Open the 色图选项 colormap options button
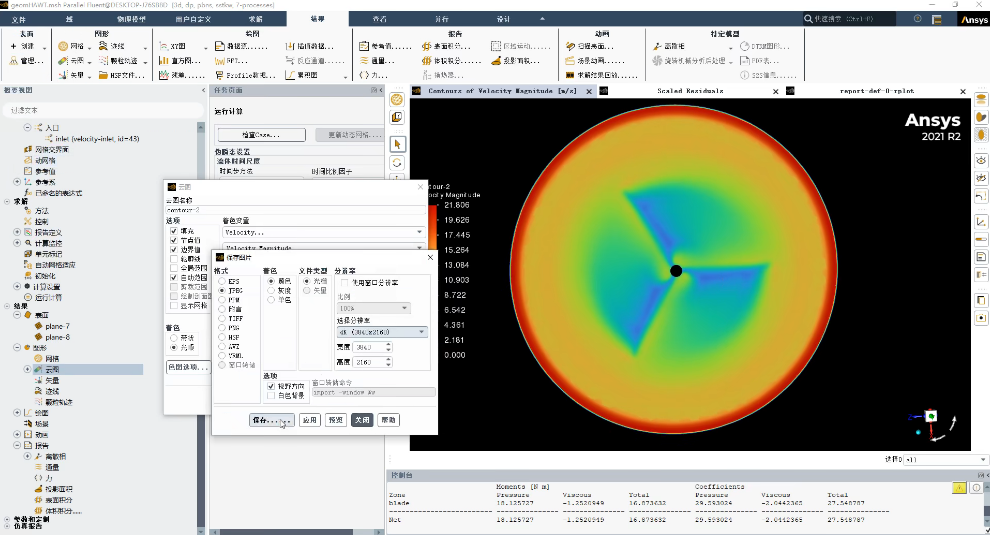990x535 pixels. 188,367
